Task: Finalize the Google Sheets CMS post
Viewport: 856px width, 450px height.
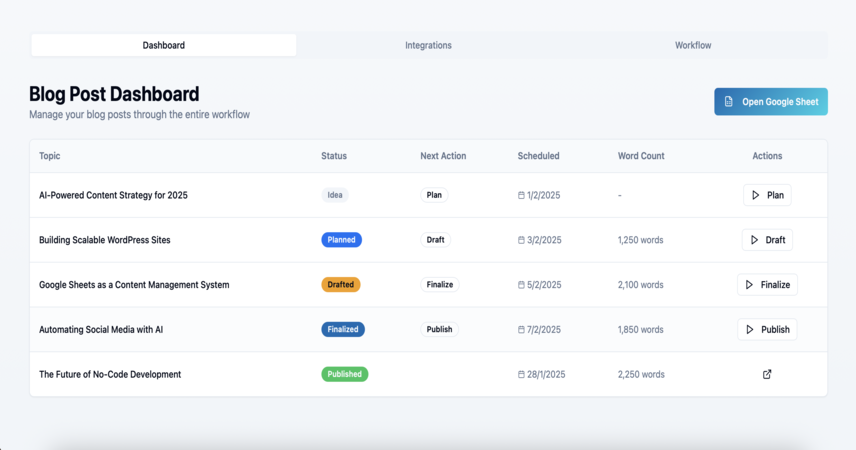Action: point(767,285)
